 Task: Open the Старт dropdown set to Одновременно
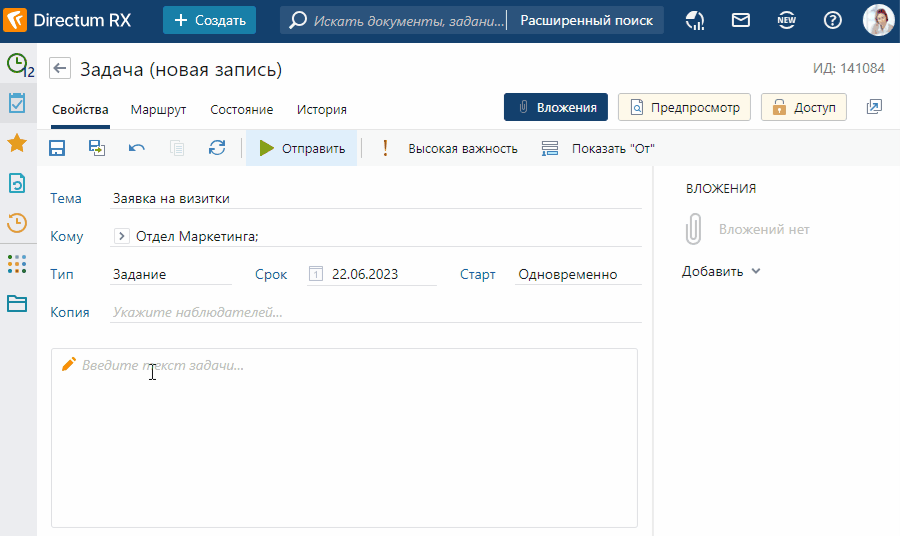pyautogui.click(x=577, y=274)
